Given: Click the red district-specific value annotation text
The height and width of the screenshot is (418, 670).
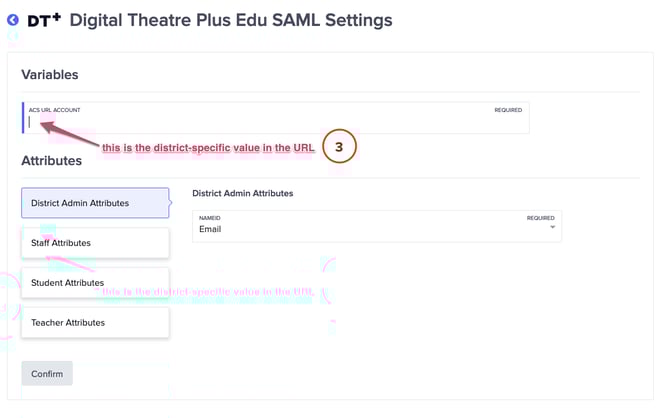Looking at the screenshot, I should (208, 148).
